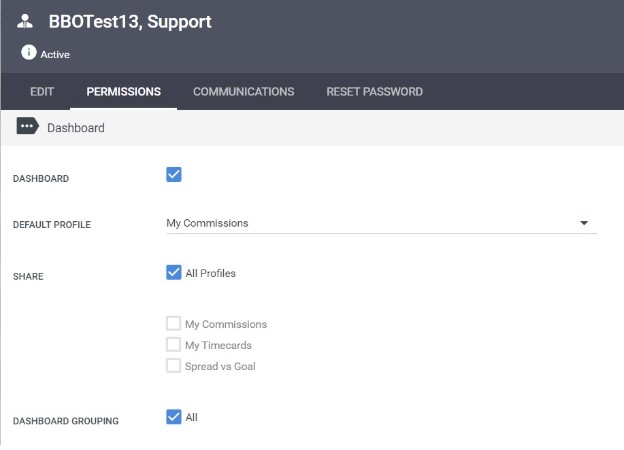The height and width of the screenshot is (450, 624).
Task: Click the info icon next to Active
Action: pos(29,52)
